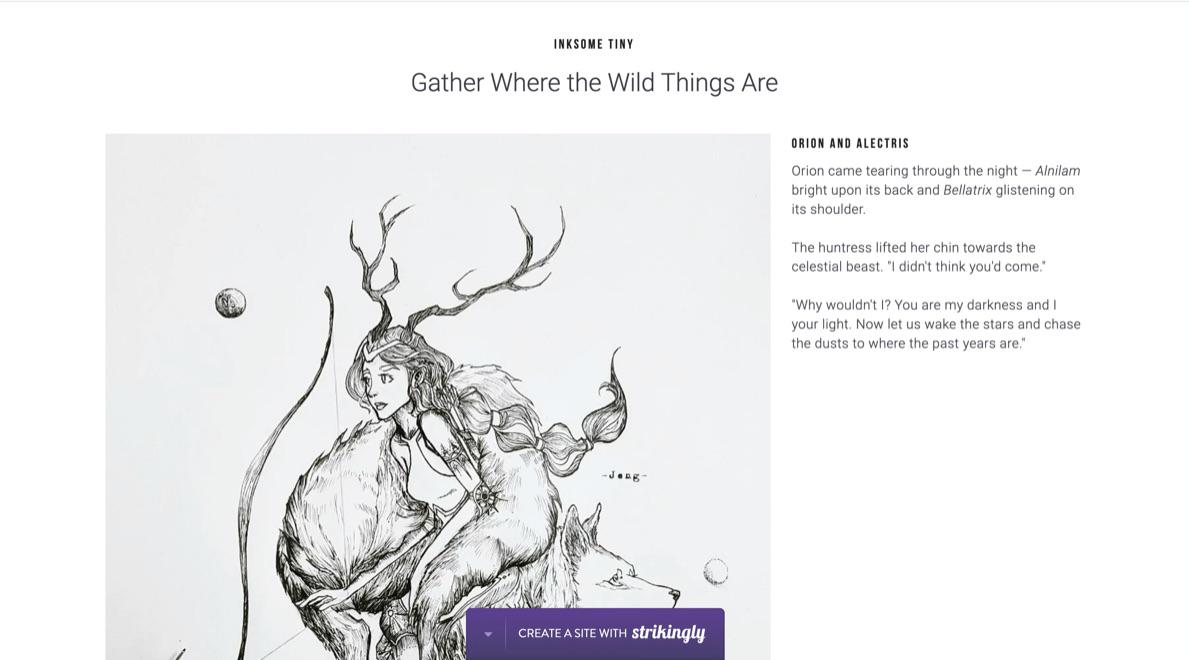Click the paragraph starting 'Orion came tearing'
This screenshot has width=1189, height=660.
click(935, 190)
